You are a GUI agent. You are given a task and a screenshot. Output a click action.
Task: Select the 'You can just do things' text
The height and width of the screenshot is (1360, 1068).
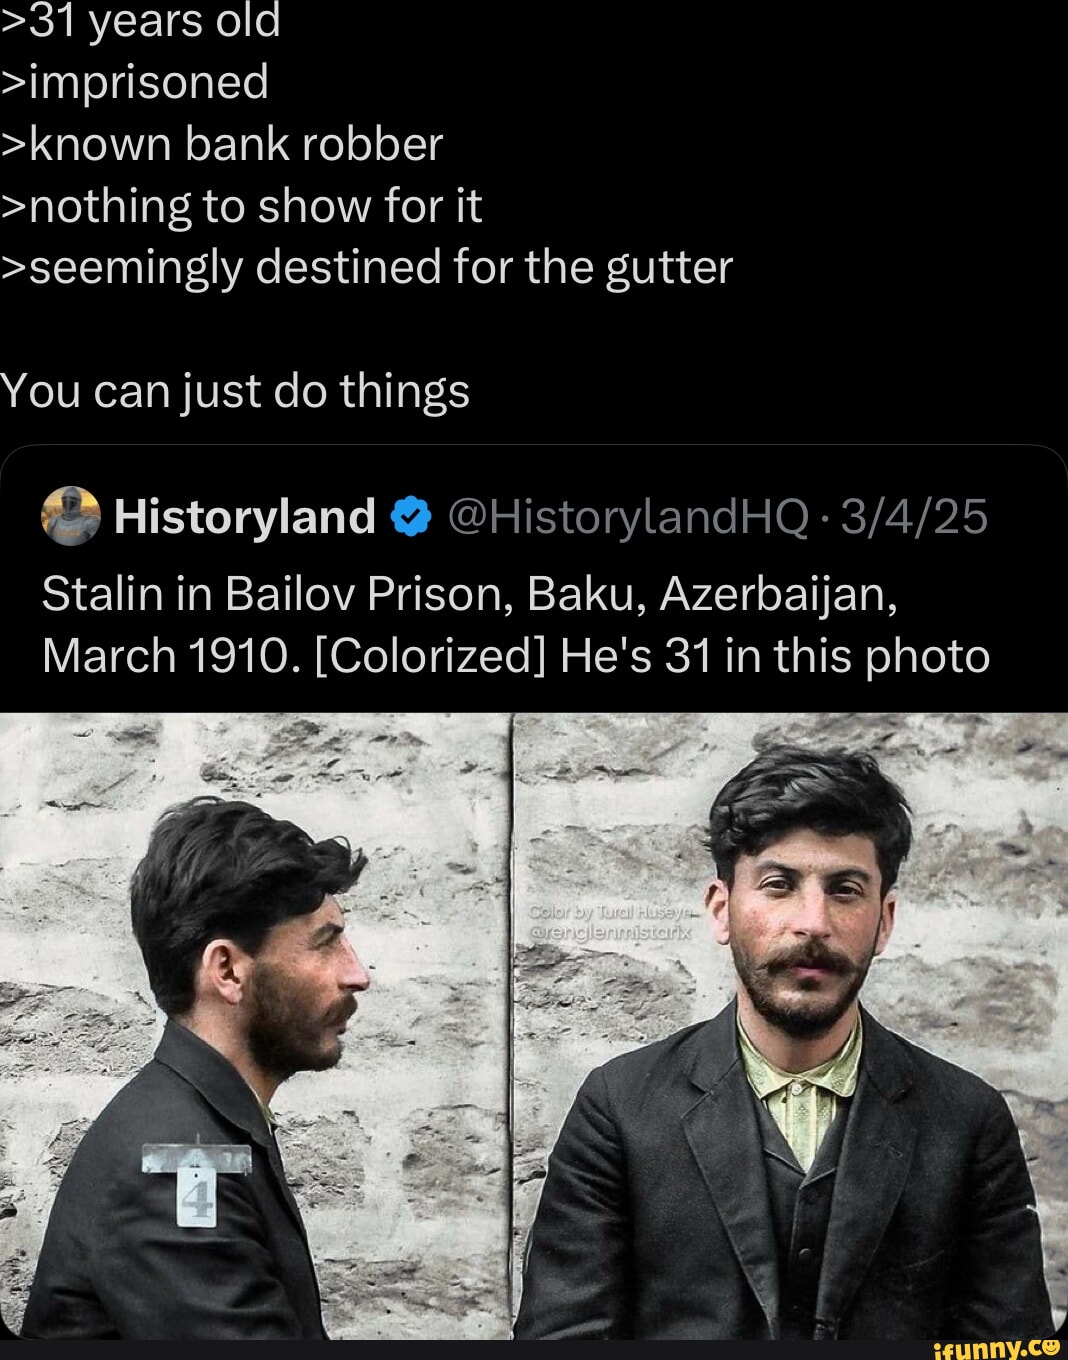[235, 391]
